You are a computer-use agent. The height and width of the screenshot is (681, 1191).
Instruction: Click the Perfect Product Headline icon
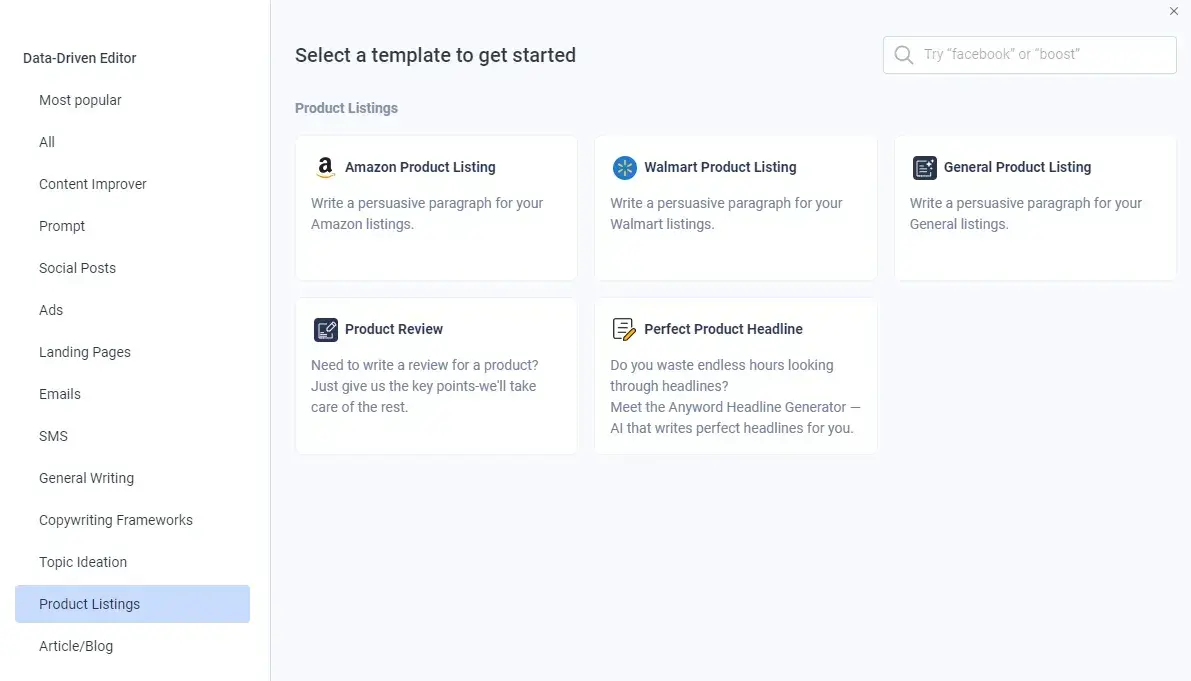pos(624,329)
